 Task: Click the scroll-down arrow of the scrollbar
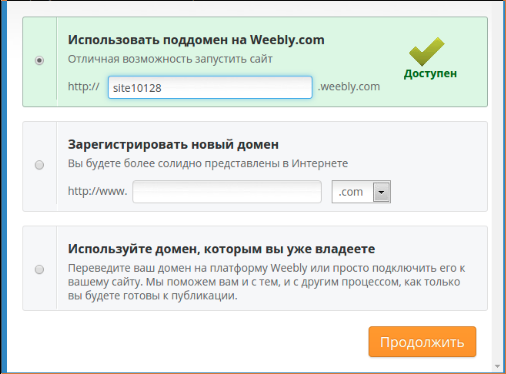tap(497, 366)
